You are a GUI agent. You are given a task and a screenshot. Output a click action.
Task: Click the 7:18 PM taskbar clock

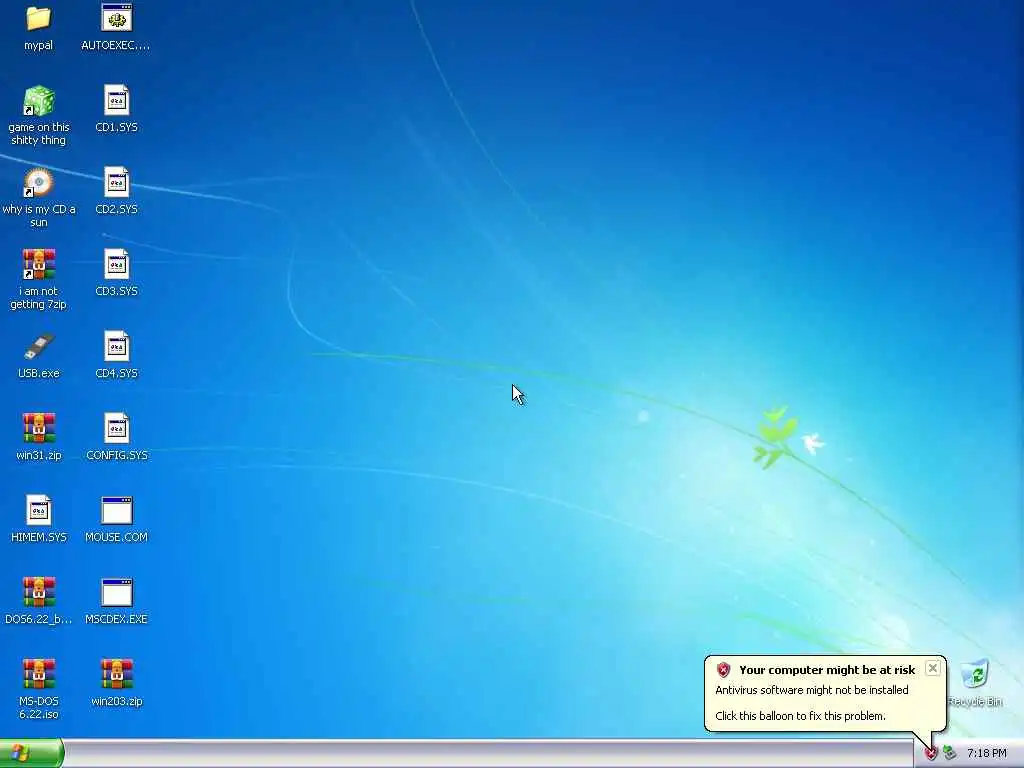tap(987, 754)
